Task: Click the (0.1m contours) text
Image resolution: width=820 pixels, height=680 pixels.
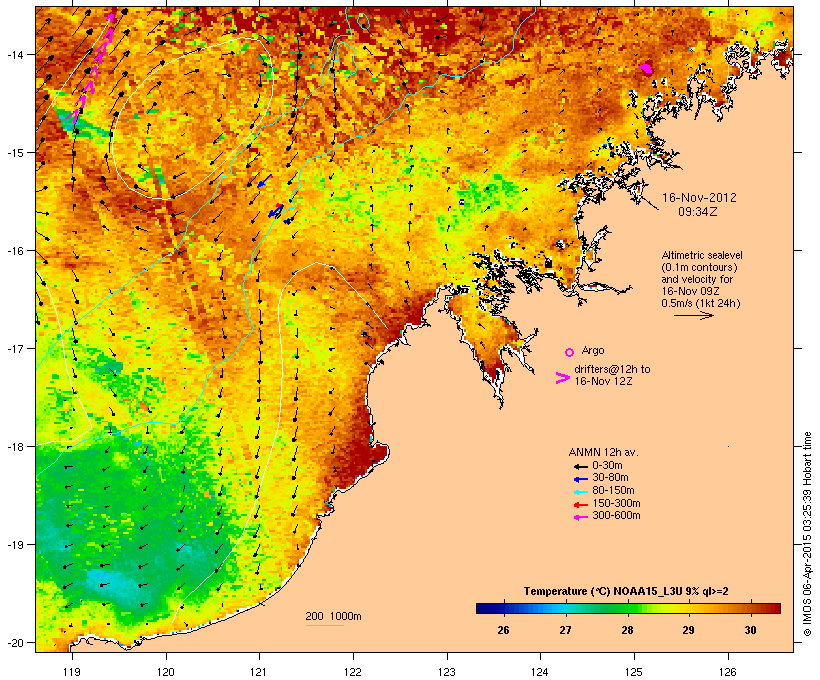Action: (699, 267)
